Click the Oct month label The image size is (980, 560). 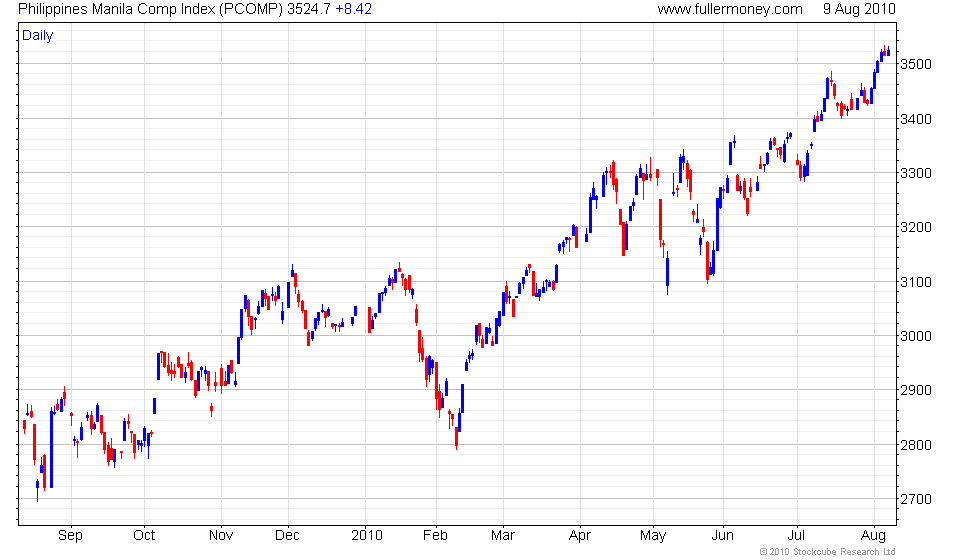click(144, 536)
